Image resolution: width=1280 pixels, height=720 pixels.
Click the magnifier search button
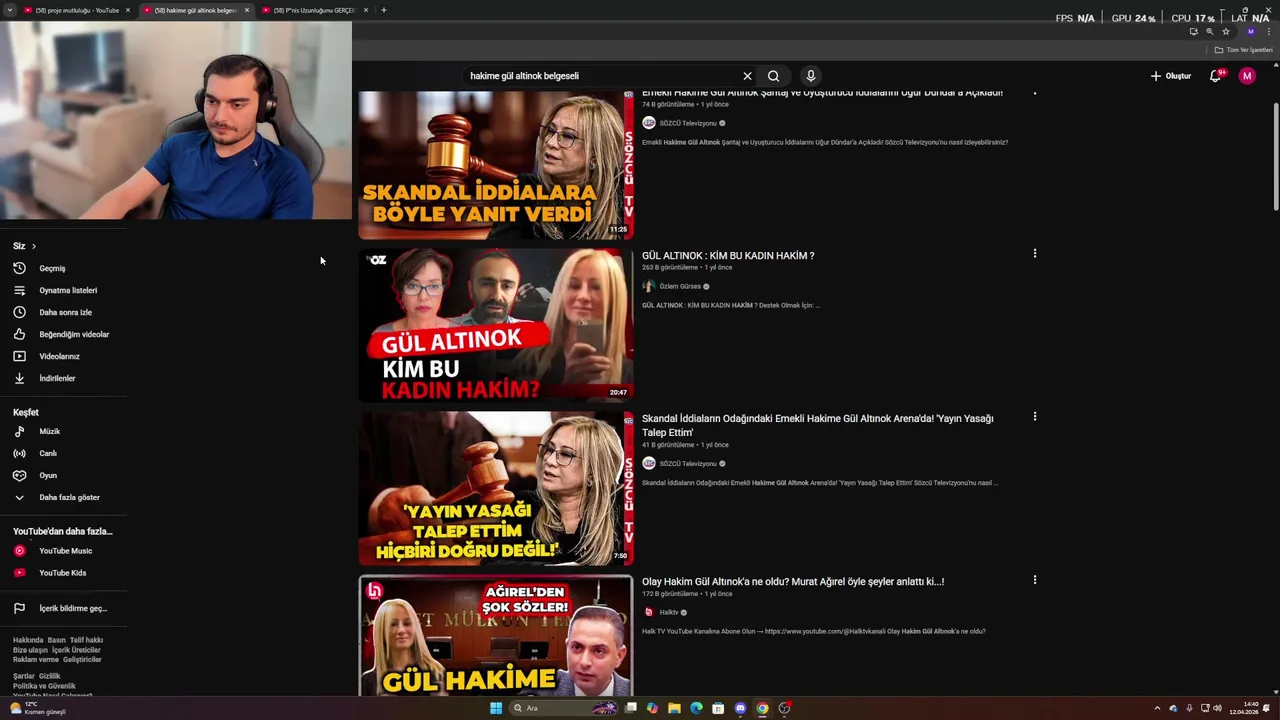[x=773, y=76]
